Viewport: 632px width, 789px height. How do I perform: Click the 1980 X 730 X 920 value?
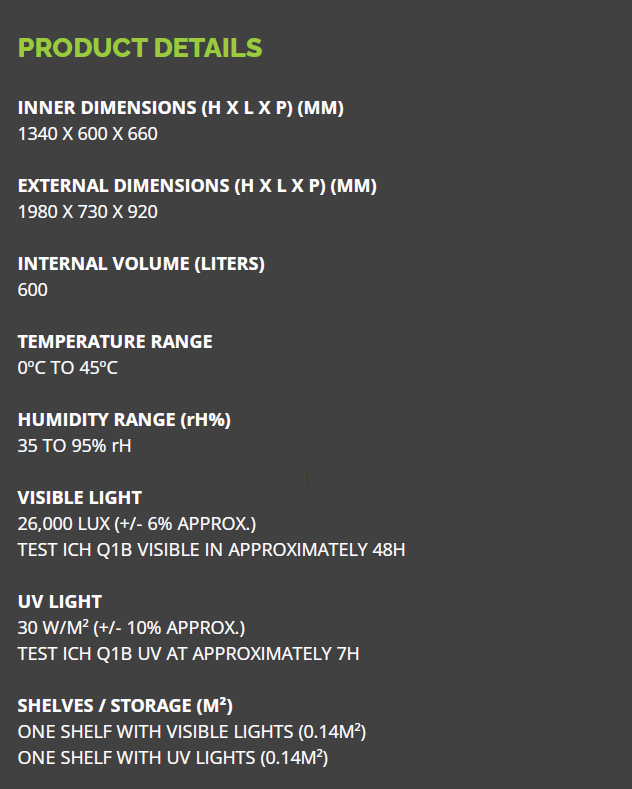88,212
